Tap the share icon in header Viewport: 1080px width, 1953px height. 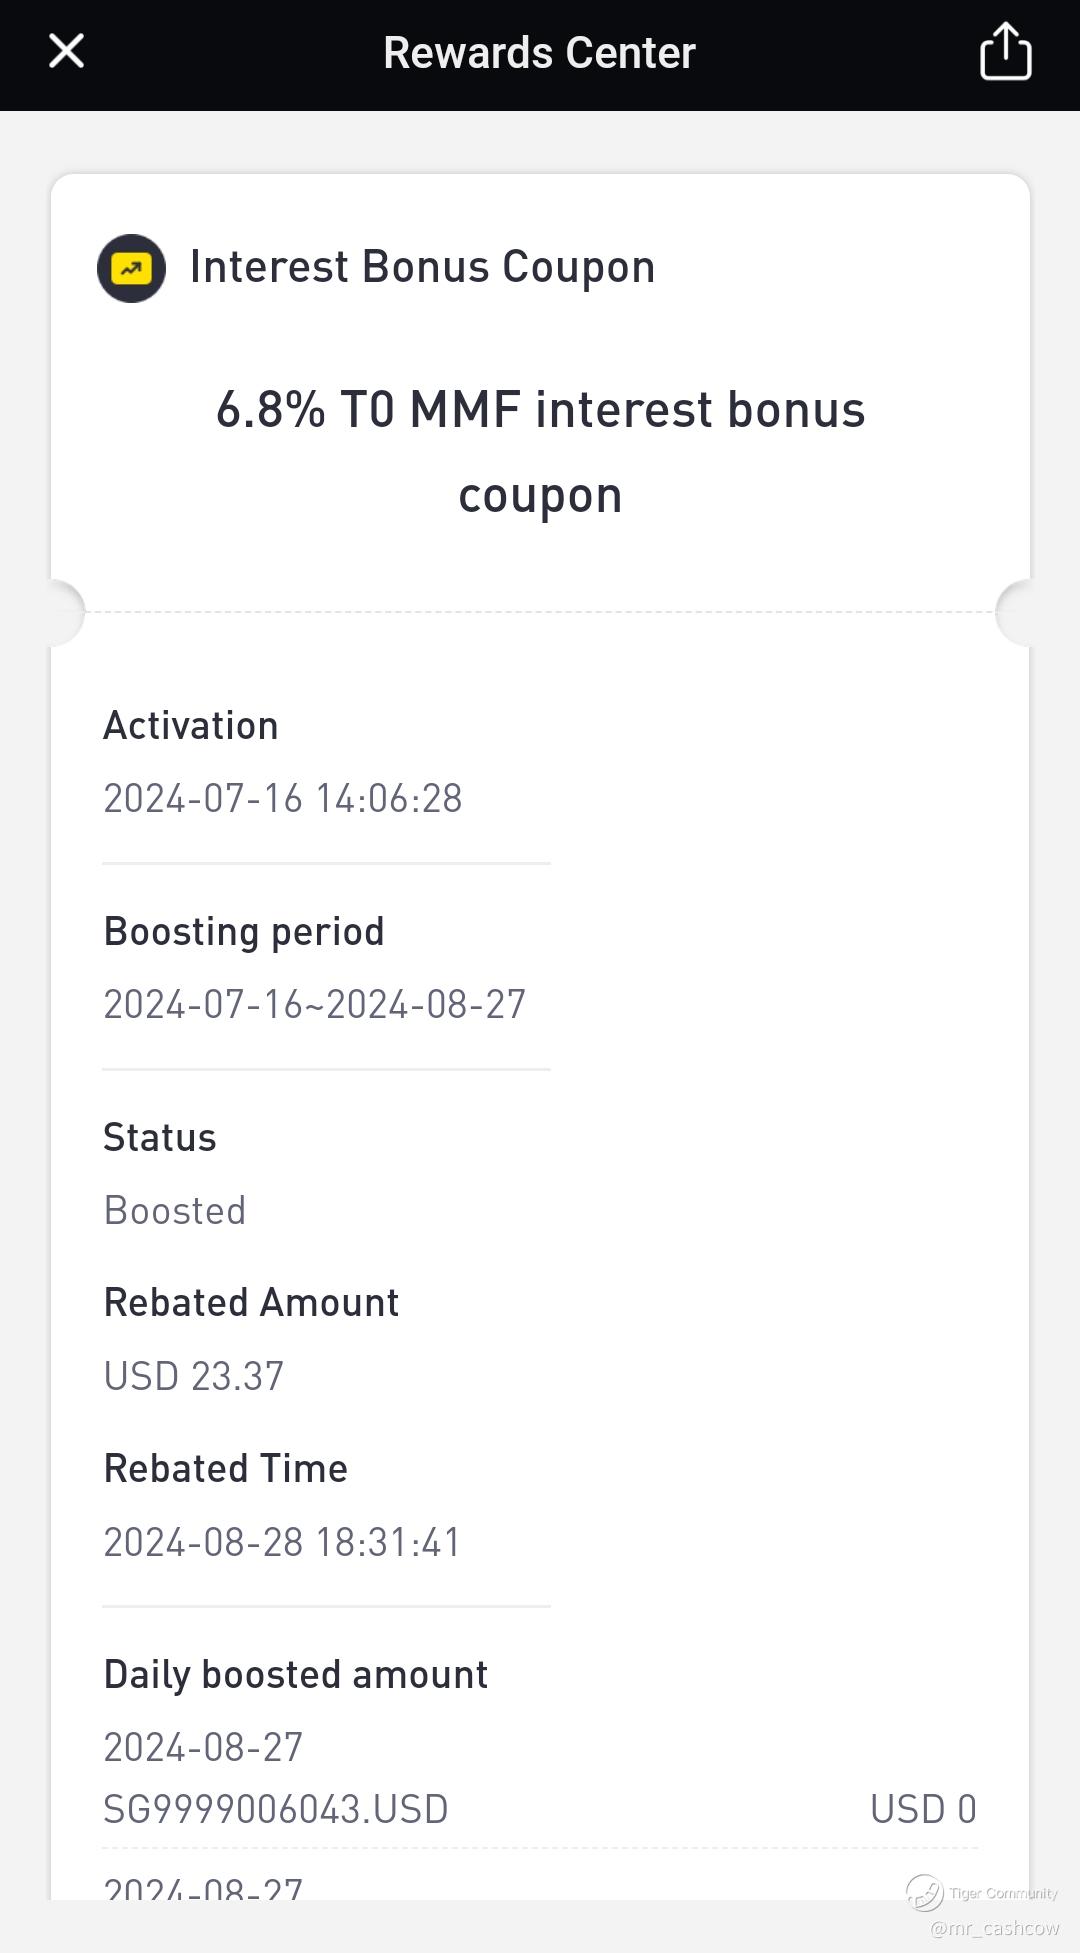click(x=1005, y=51)
